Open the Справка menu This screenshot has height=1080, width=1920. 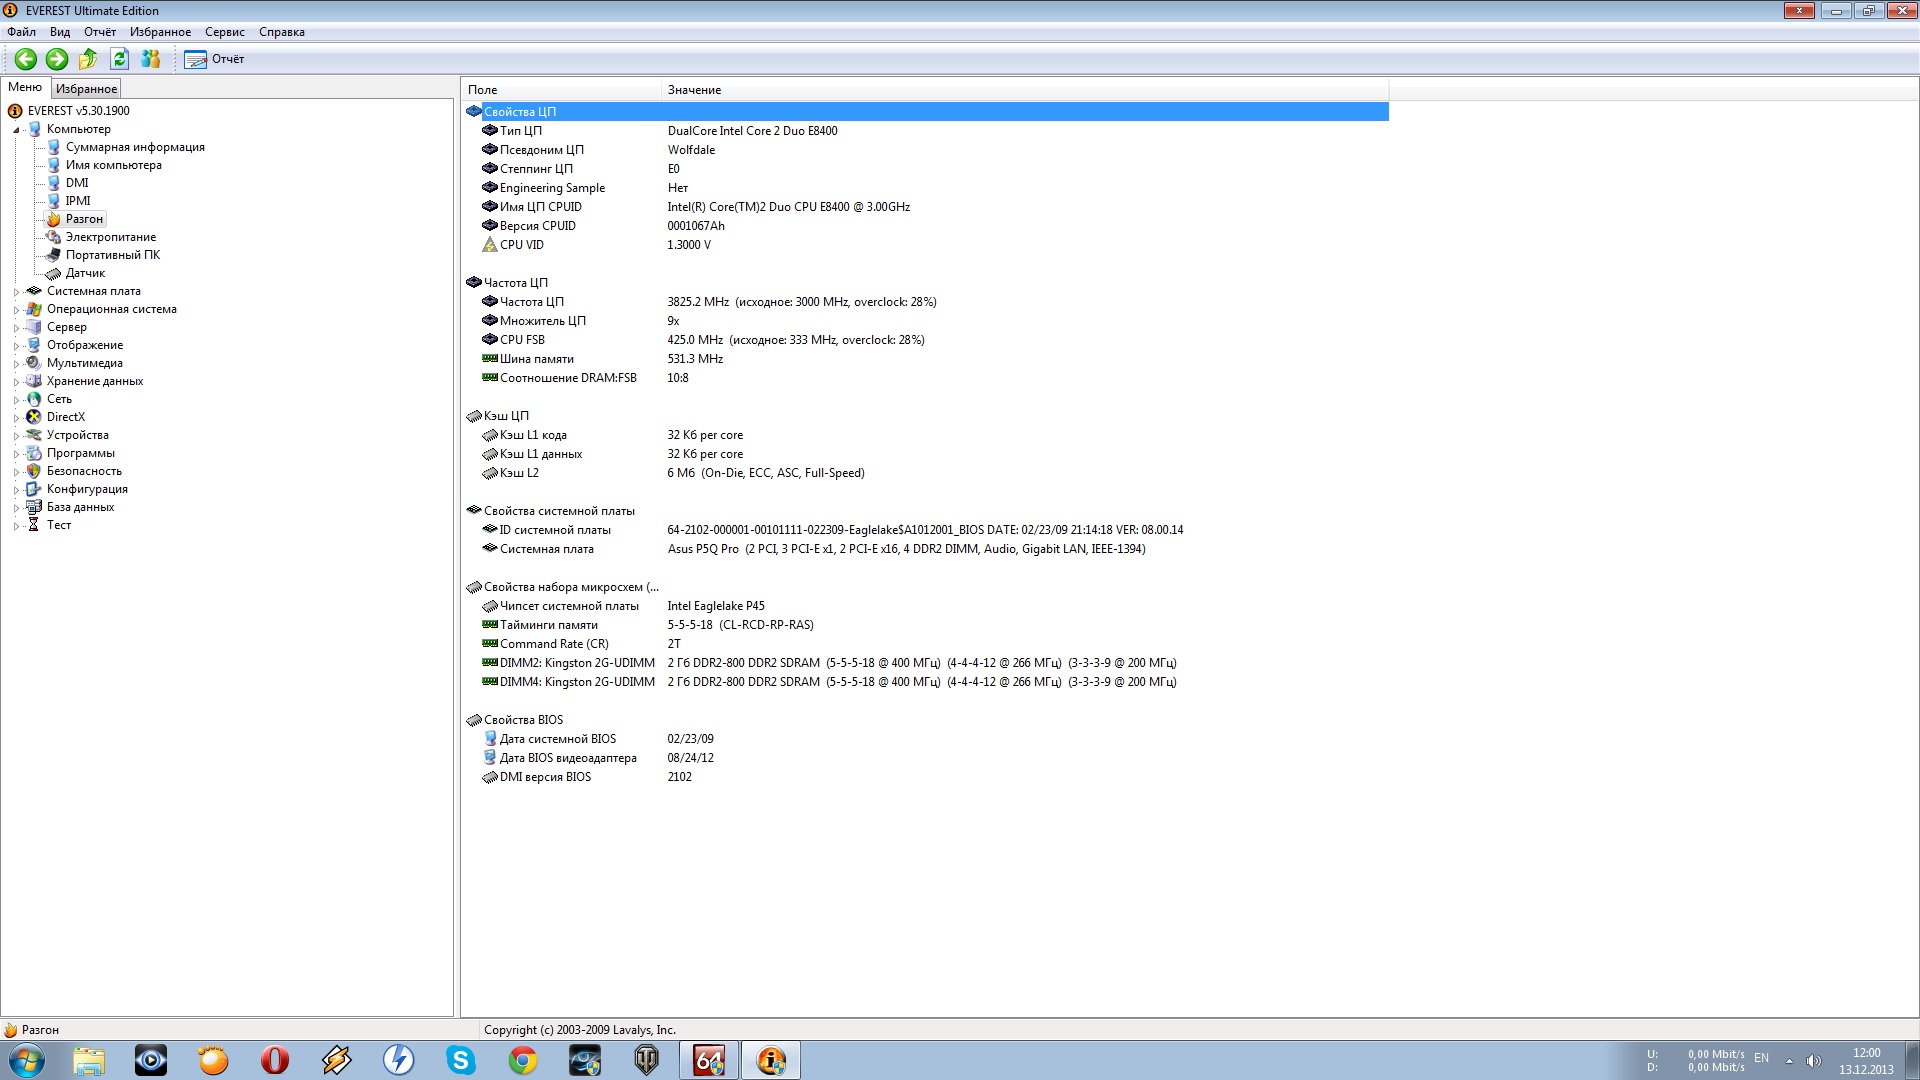(281, 32)
